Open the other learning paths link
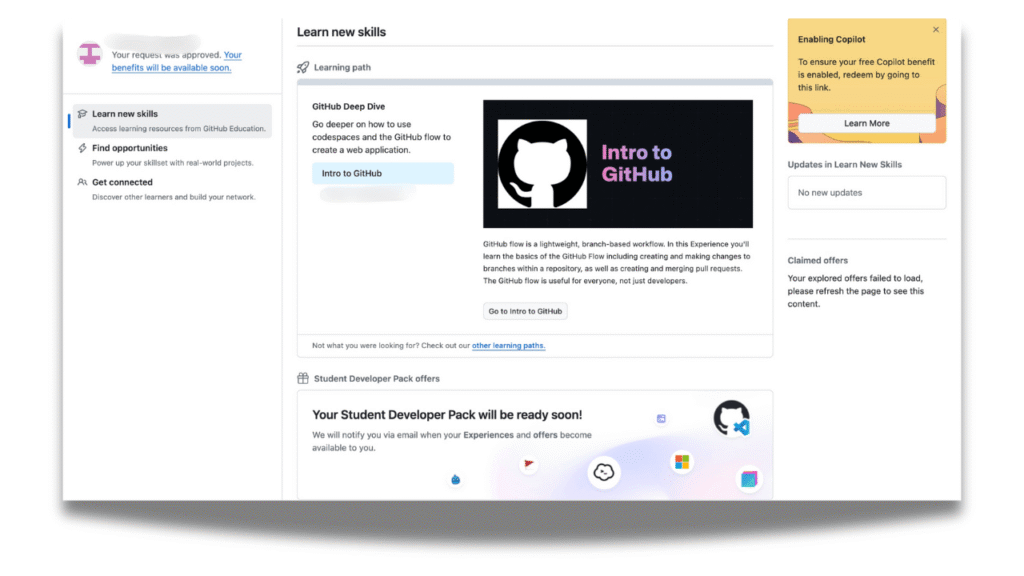 point(508,345)
